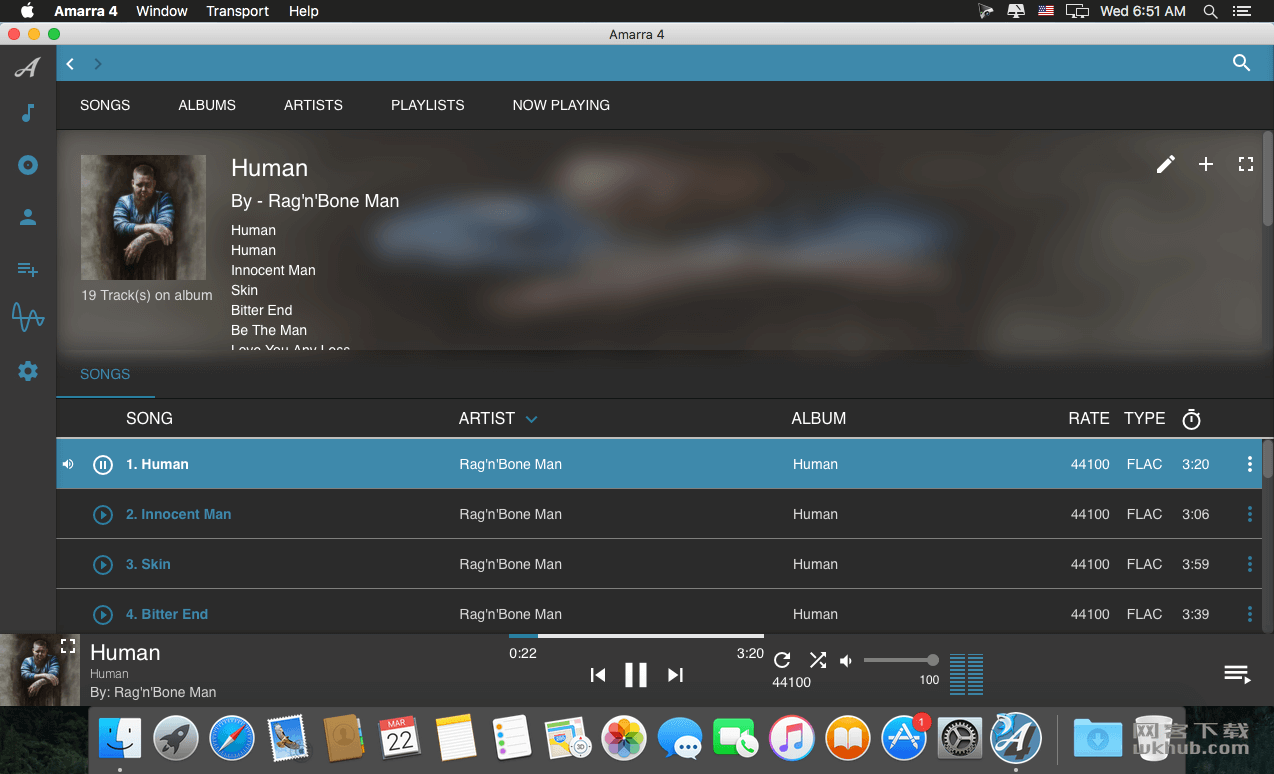Open more options for Innocent Man row

[1249, 514]
